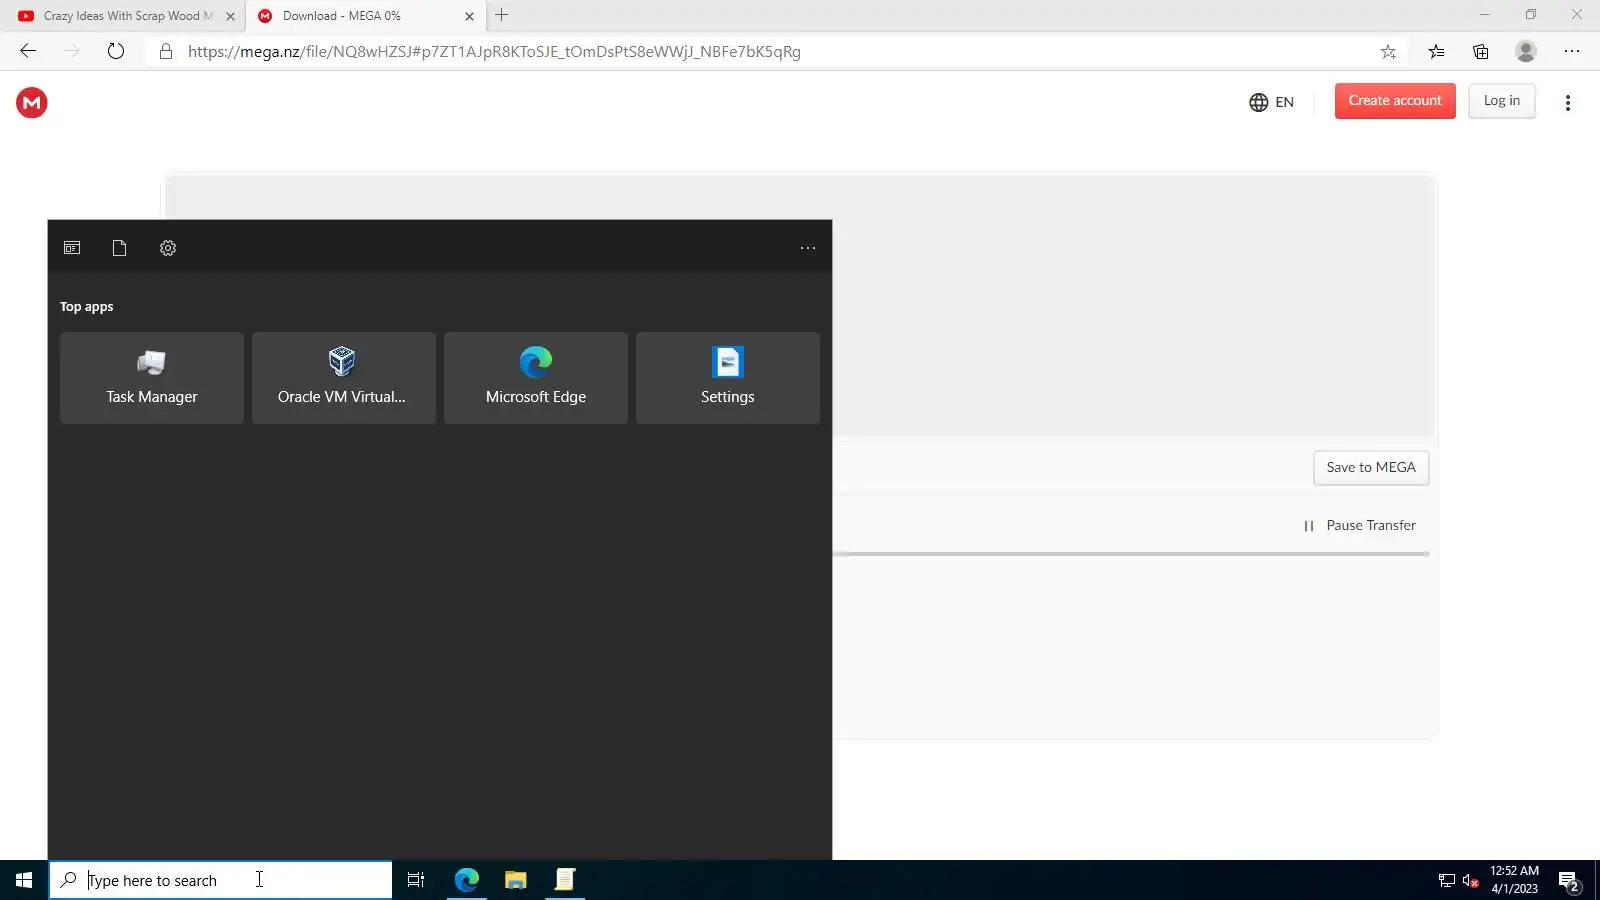Viewport: 1600px width, 900px height.
Task: Open Settings from Top apps
Action: [728, 378]
